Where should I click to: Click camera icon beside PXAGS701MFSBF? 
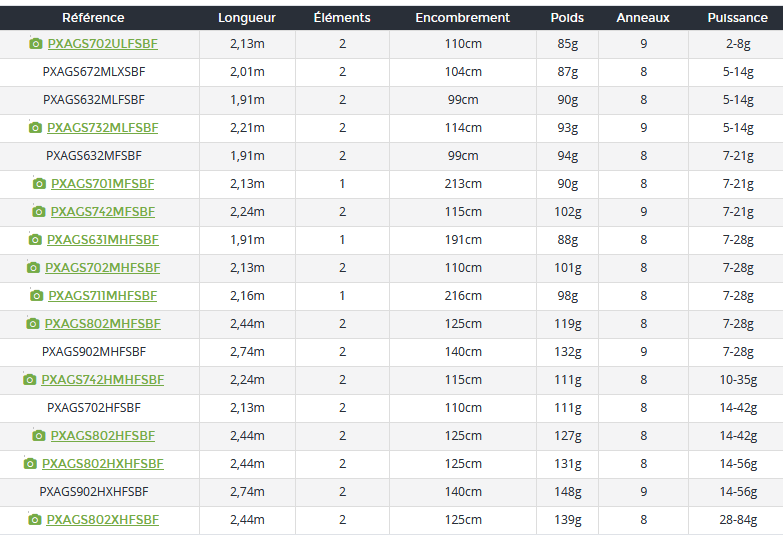pos(40,184)
